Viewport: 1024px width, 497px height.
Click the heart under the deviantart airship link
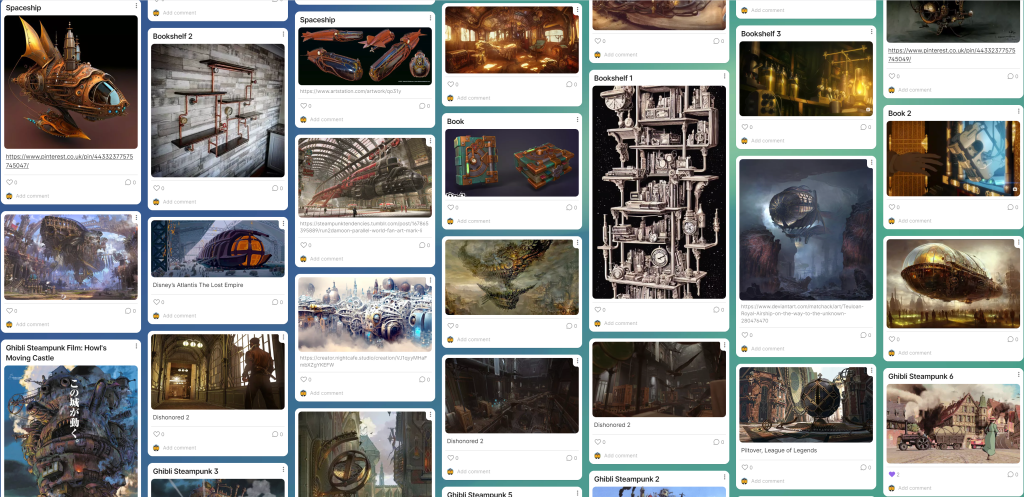[744, 335]
